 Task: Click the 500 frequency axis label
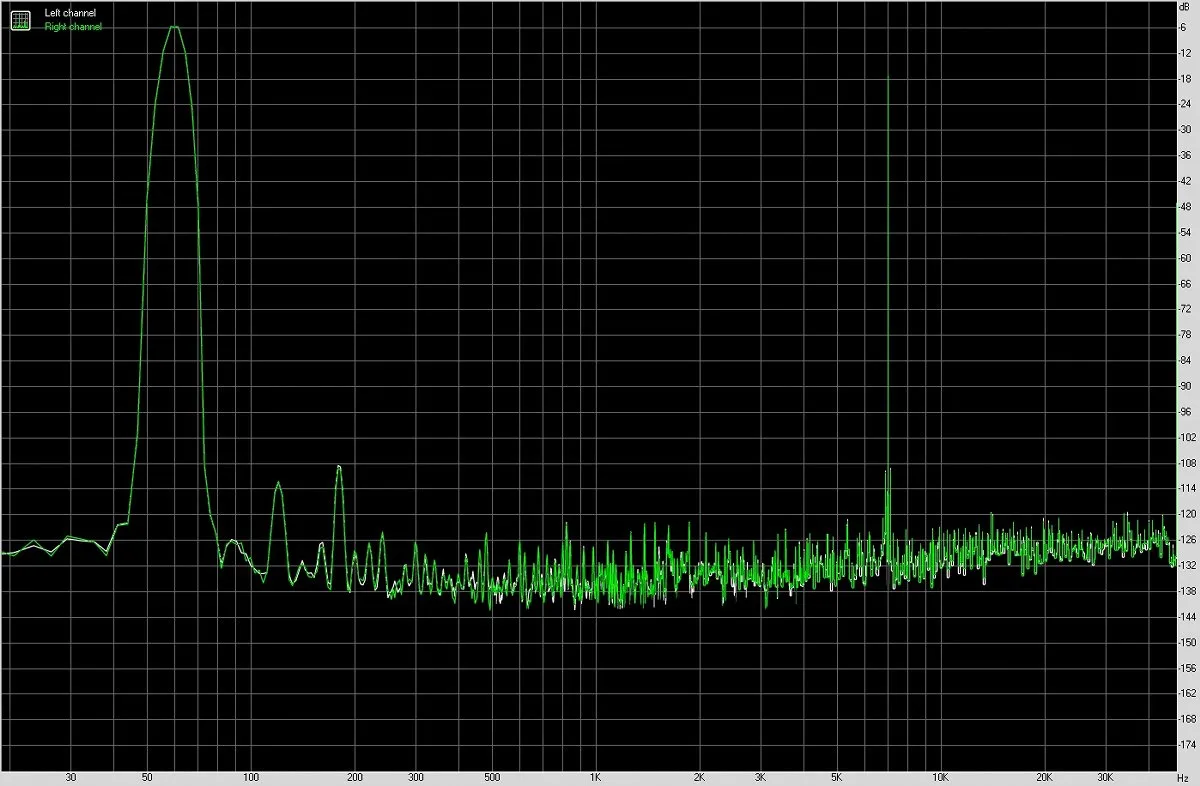(491, 777)
